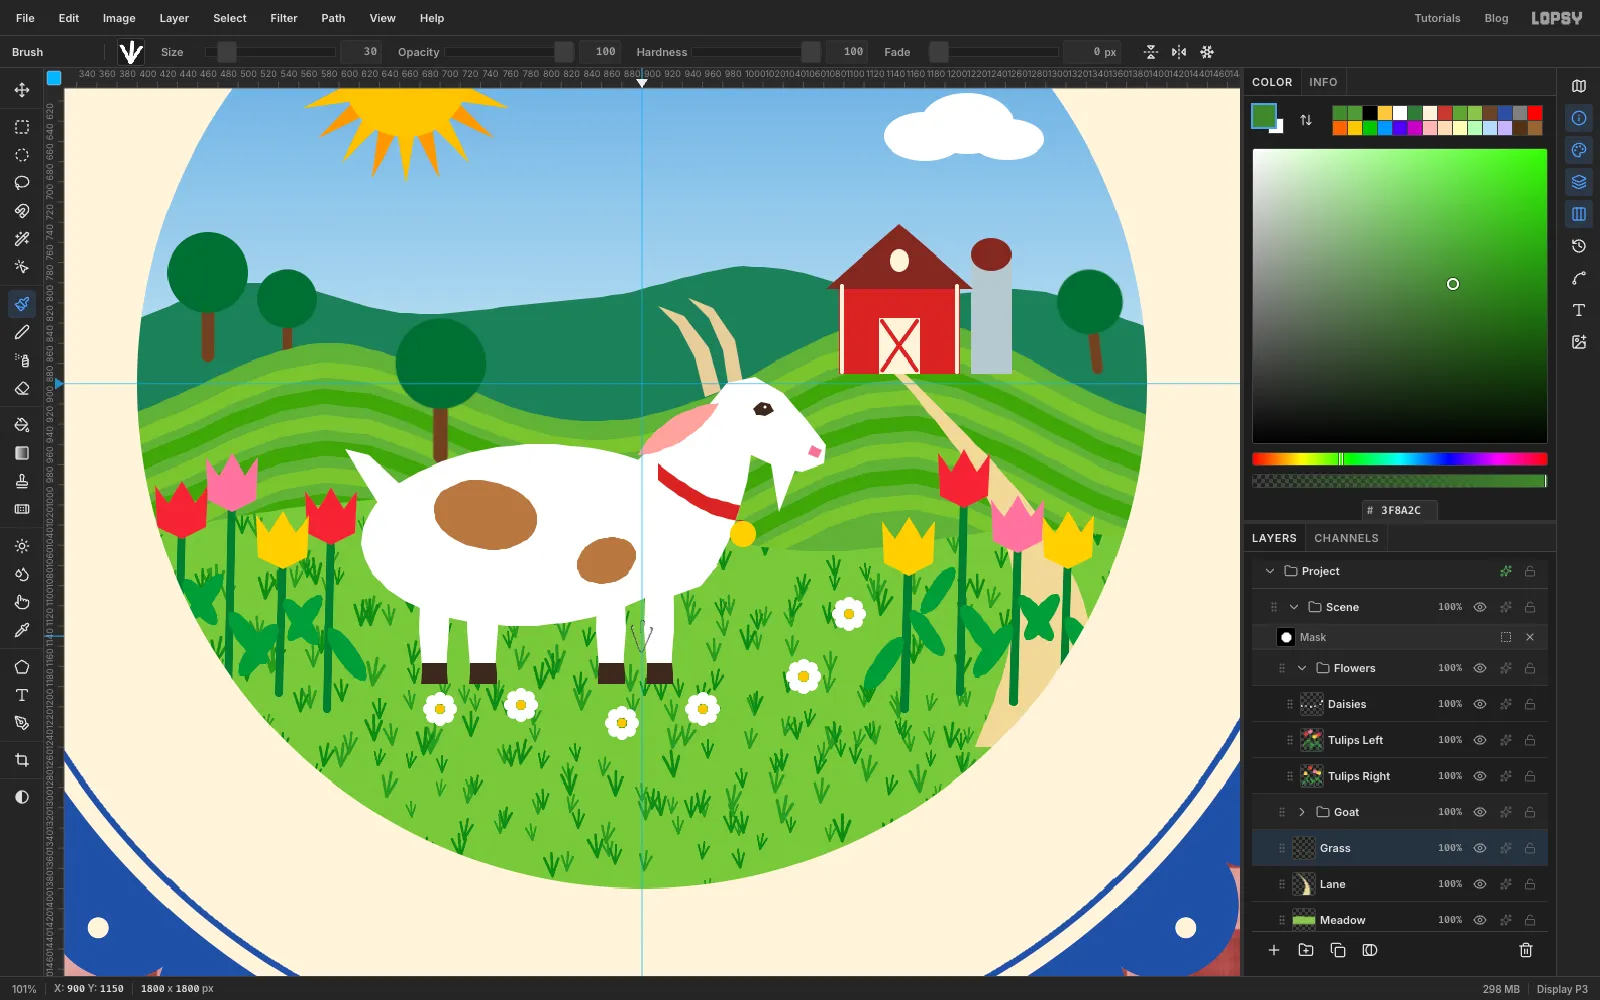The height and width of the screenshot is (1000, 1600).
Task: Switch to the Channels tab
Action: click(1346, 538)
